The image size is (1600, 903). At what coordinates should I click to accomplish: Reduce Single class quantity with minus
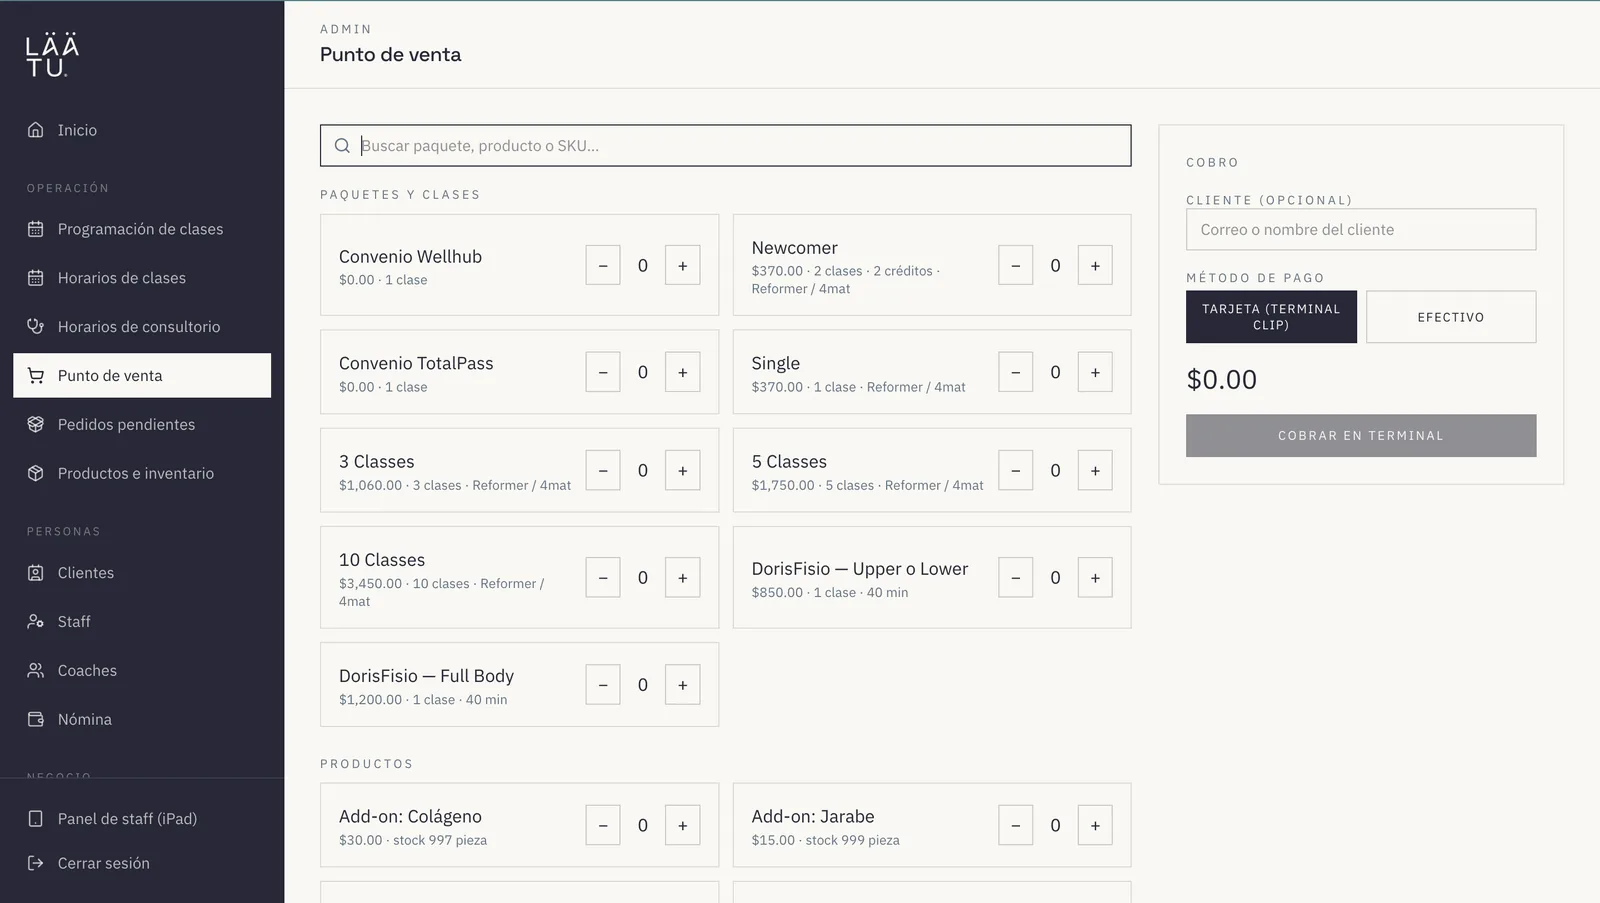coord(1015,372)
